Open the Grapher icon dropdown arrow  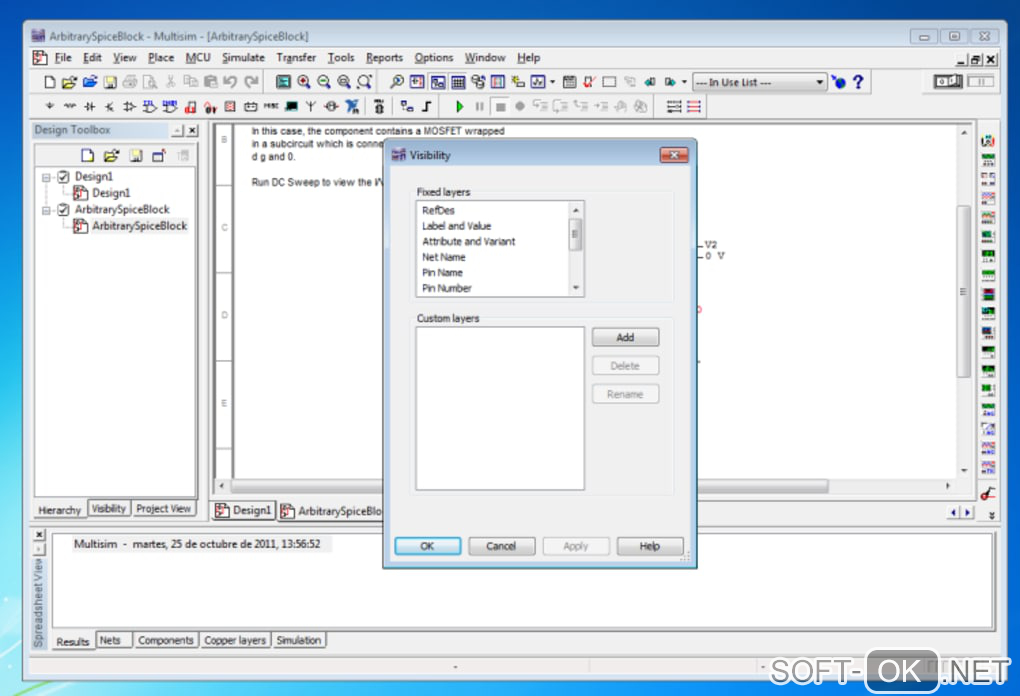point(552,82)
